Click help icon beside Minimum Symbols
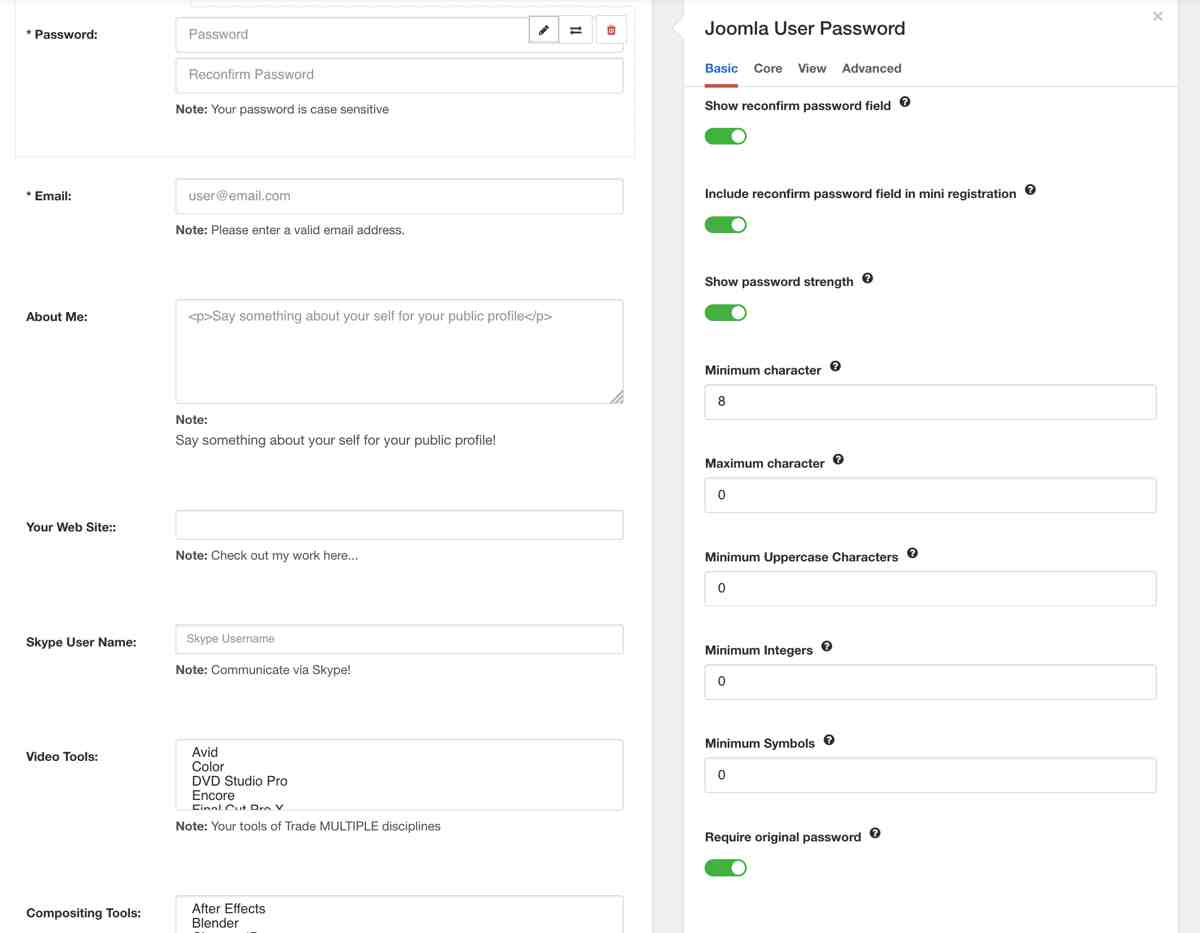Image resolution: width=1200 pixels, height=933 pixels. coord(829,741)
